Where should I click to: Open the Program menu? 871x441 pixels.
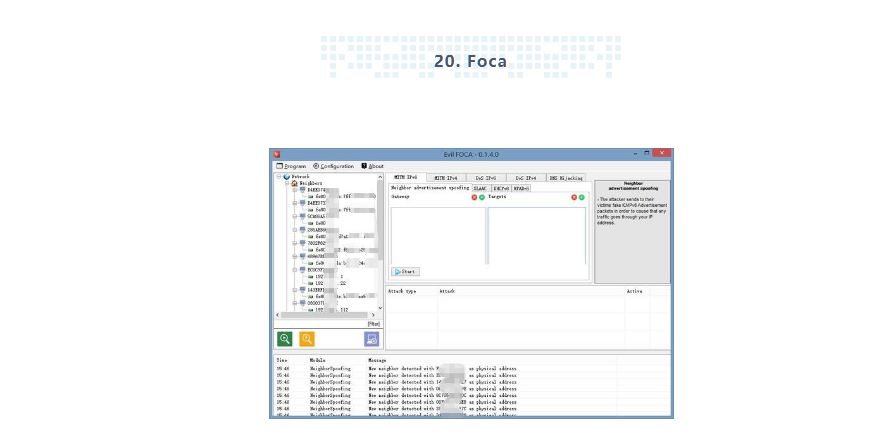click(293, 166)
